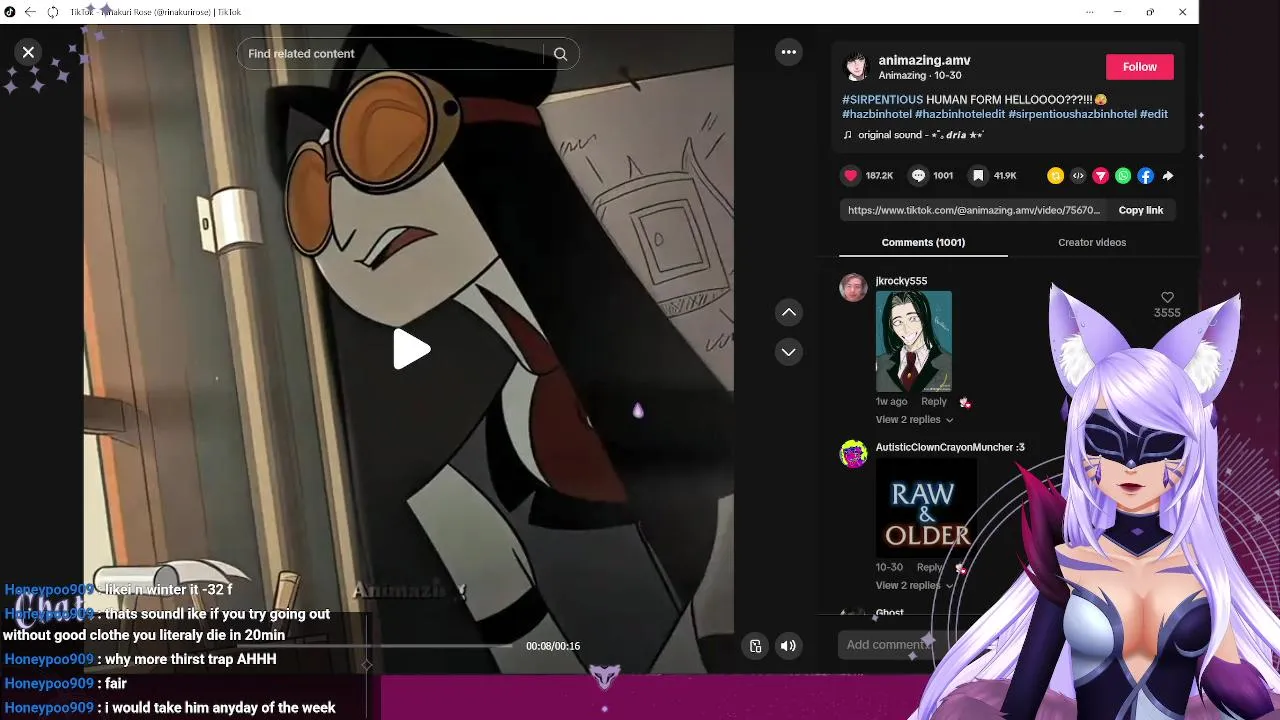Open AutisticClownCrayonMuncher username
Image resolution: width=1280 pixels, height=720 pixels.
pos(950,447)
